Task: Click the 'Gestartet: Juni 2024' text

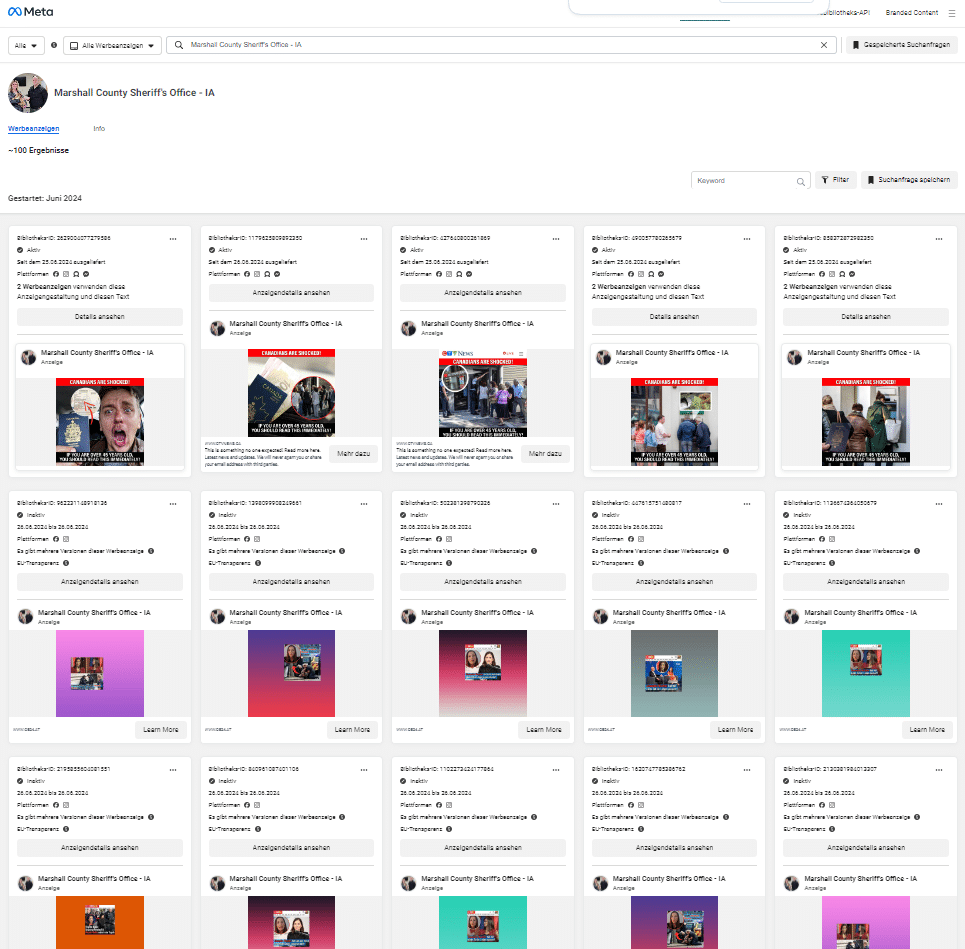Action: pyautogui.click(x=45, y=198)
